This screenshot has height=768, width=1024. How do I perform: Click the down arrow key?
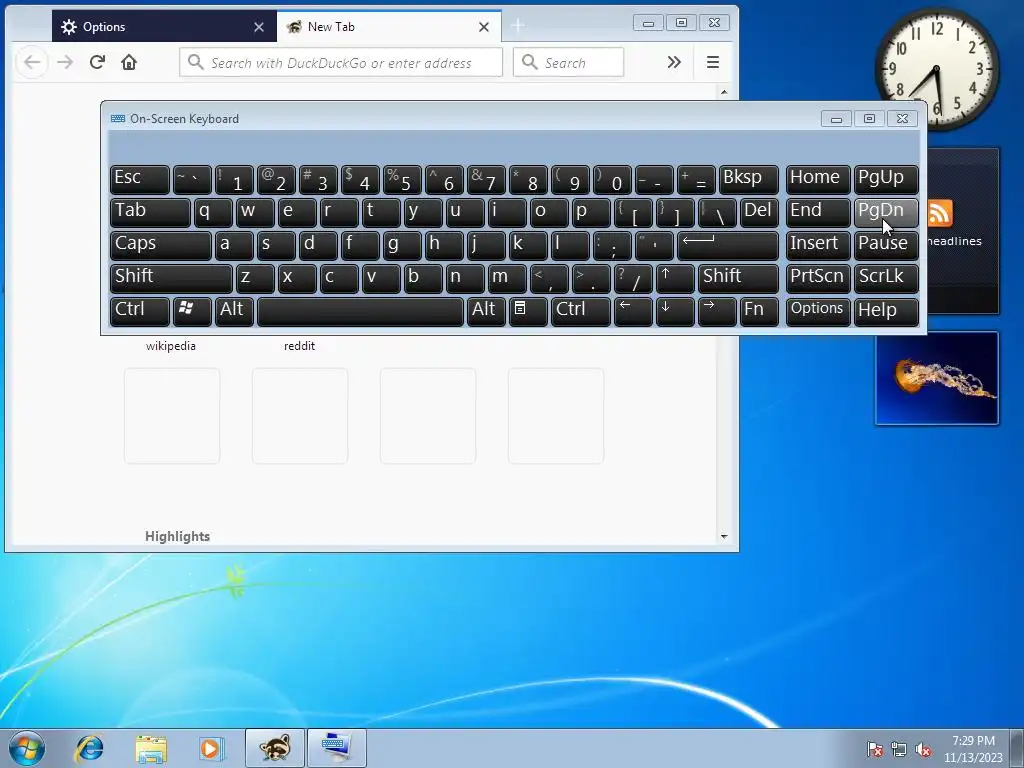click(675, 311)
